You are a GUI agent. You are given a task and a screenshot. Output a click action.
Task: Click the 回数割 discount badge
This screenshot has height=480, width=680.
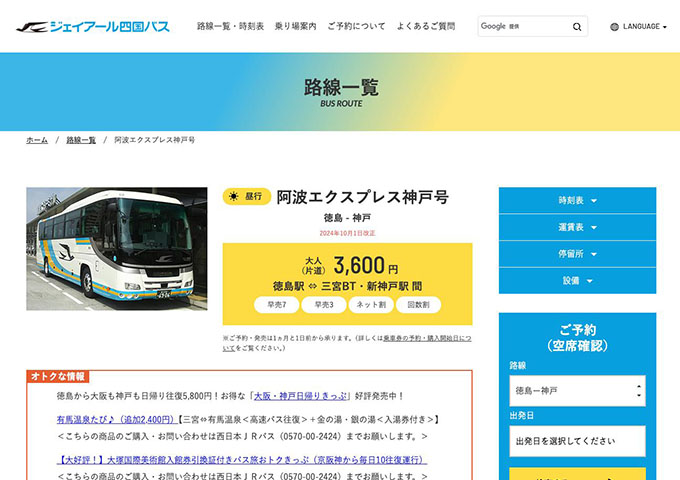pos(418,303)
